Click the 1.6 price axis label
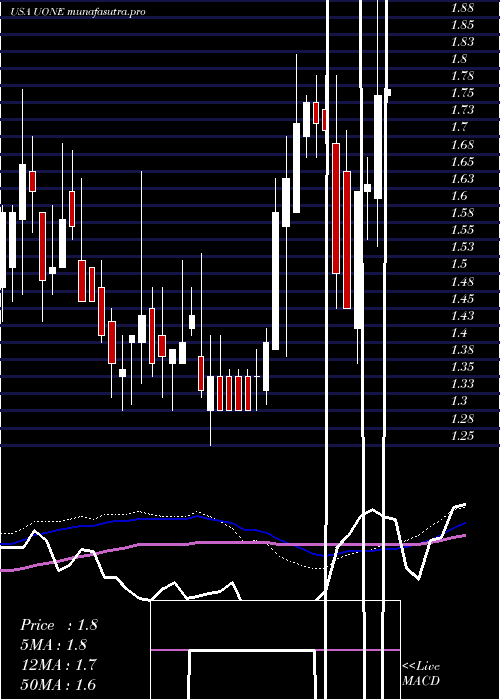The height and width of the screenshot is (700, 500). [459, 196]
